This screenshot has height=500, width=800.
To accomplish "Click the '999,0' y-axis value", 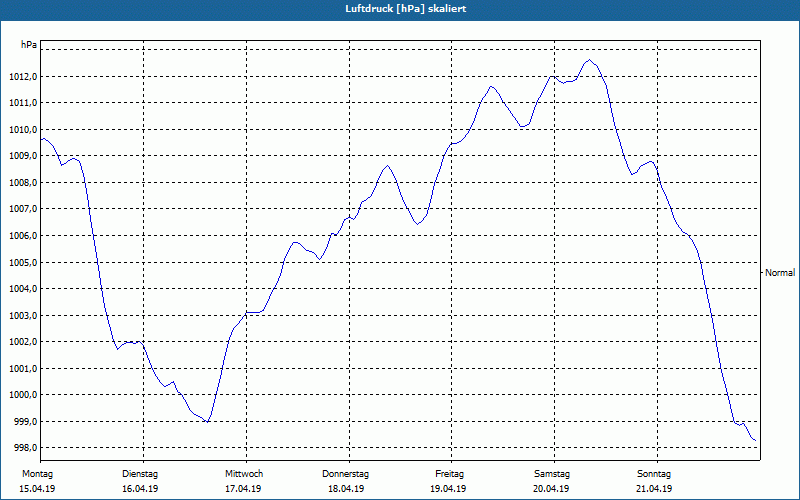I will 25,421.
